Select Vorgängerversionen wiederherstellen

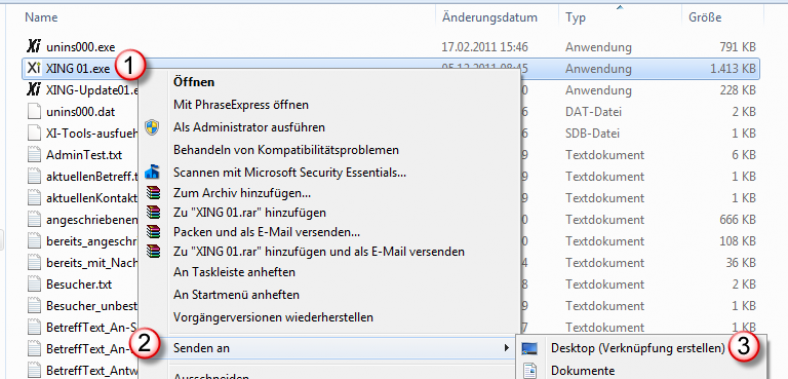coord(273,317)
